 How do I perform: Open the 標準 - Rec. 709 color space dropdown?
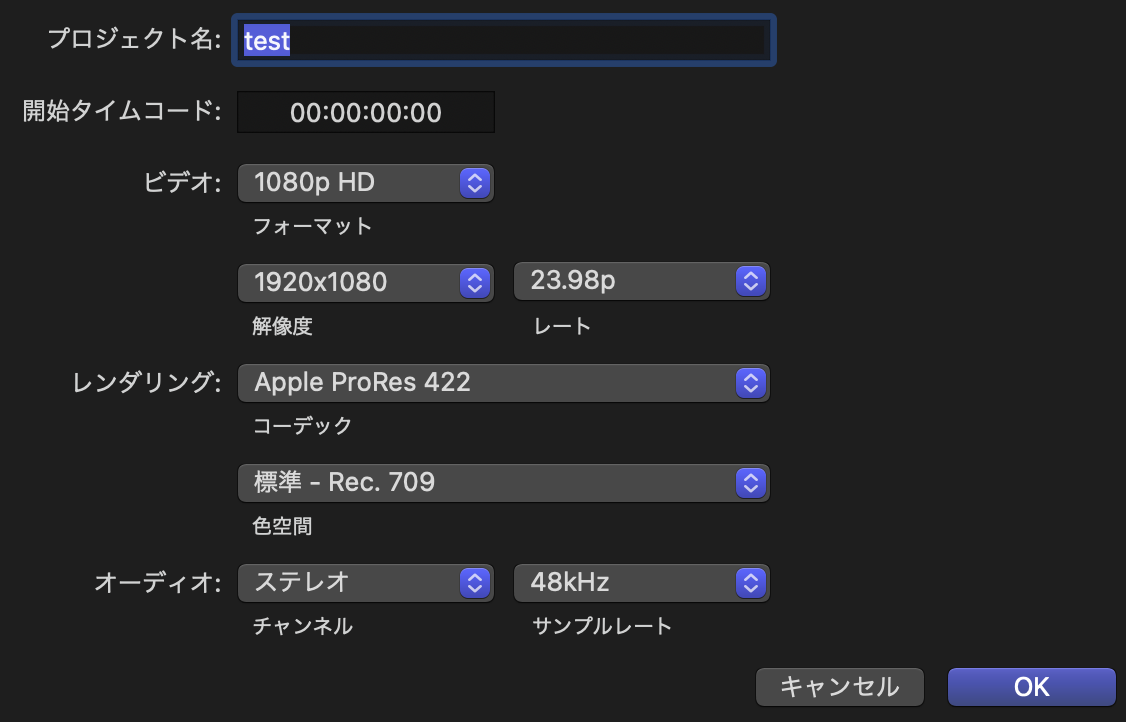point(504,483)
